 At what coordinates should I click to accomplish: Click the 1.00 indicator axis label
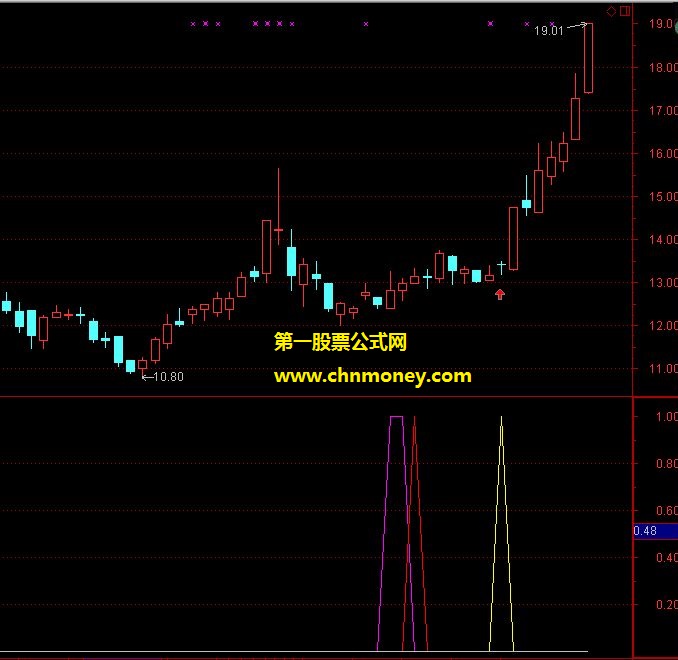tap(666, 417)
